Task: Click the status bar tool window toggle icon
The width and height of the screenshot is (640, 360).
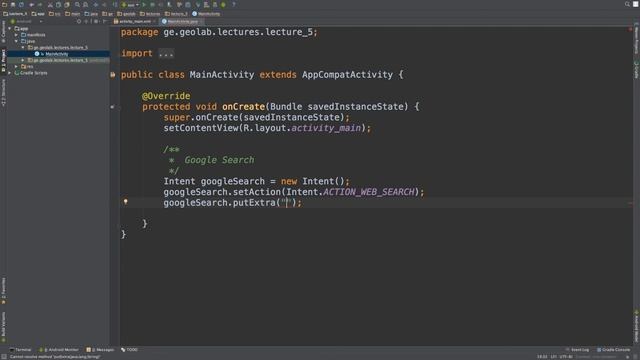Action: click(4, 357)
